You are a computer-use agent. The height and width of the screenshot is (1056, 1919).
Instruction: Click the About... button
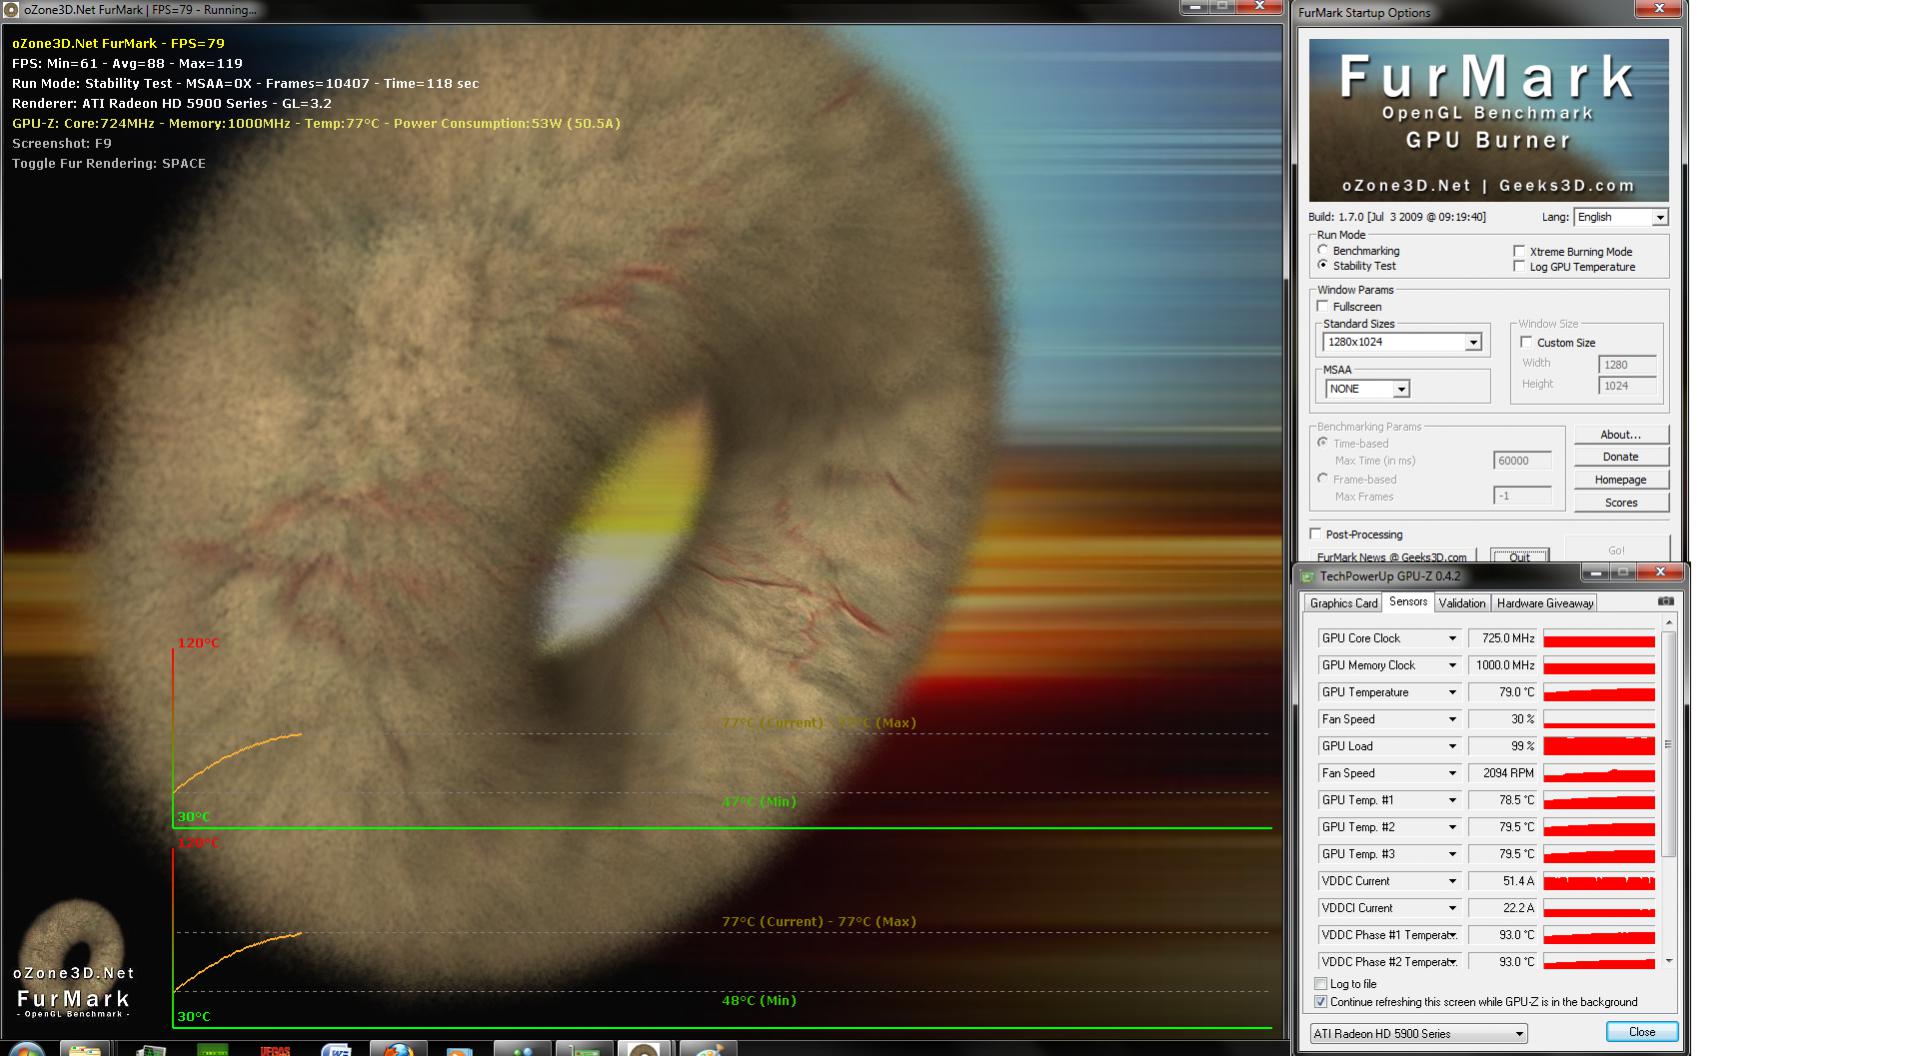pyautogui.click(x=1621, y=435)
